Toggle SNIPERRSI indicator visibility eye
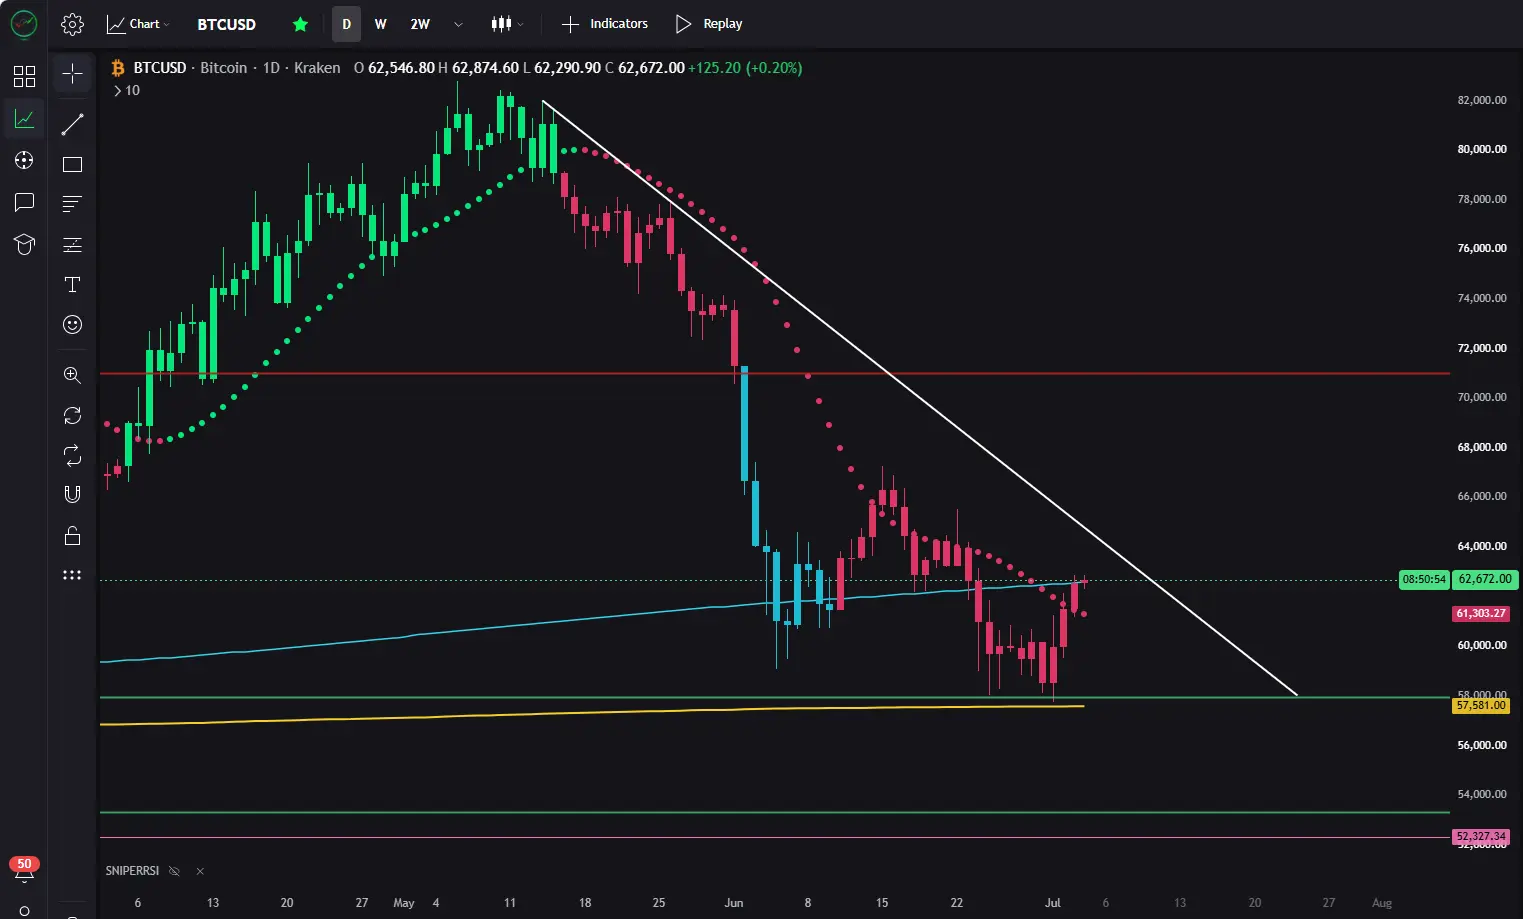The image size is (1523, 919). [174, 871]
